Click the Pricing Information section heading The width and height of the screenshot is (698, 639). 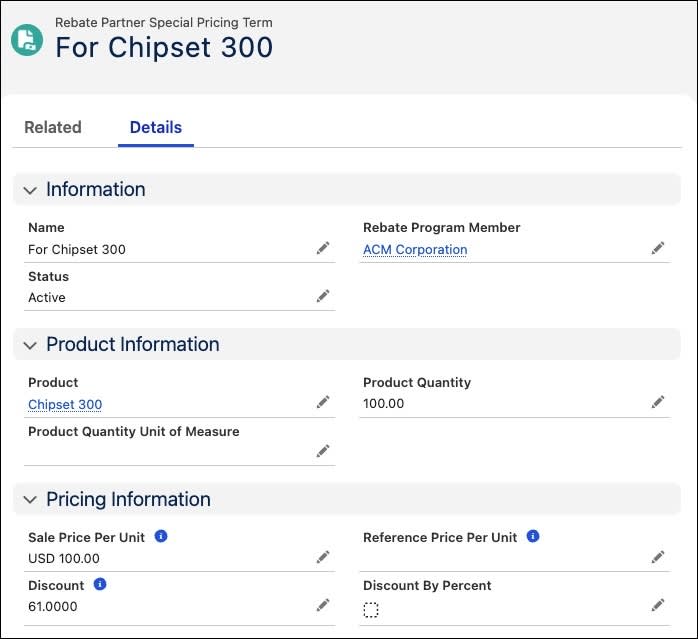coord(128,499)
